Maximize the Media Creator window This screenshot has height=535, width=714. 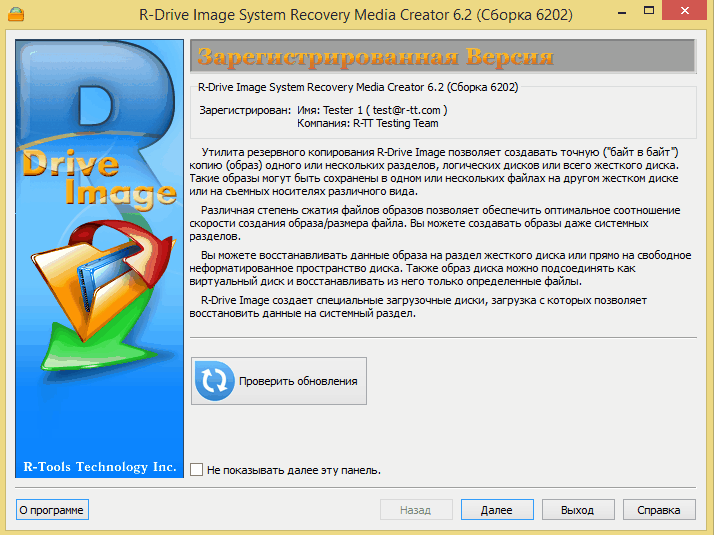649,10
